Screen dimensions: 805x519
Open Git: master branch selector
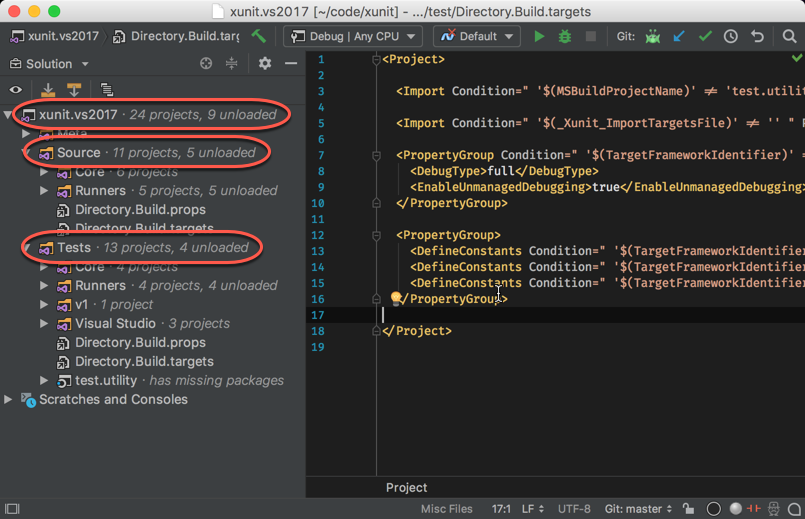(638, 509)
